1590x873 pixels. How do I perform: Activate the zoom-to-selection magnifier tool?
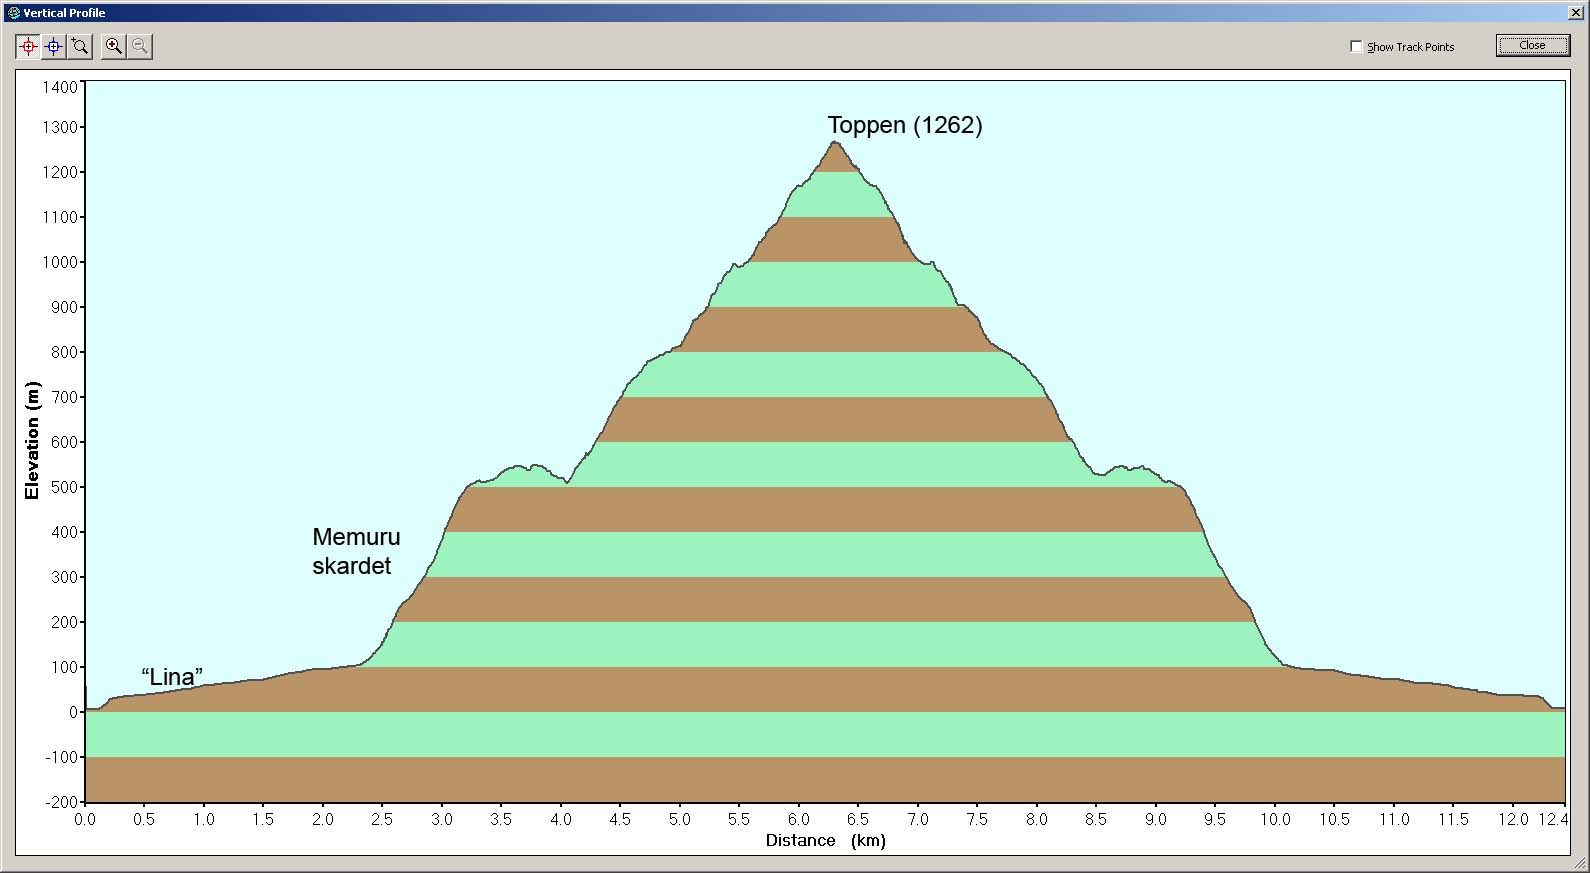click(80, 47)
